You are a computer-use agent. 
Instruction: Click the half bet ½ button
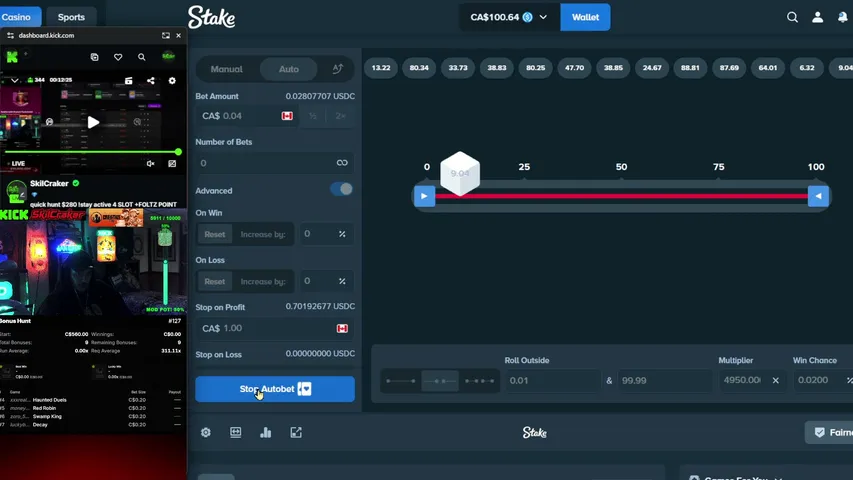click(312, 116)
